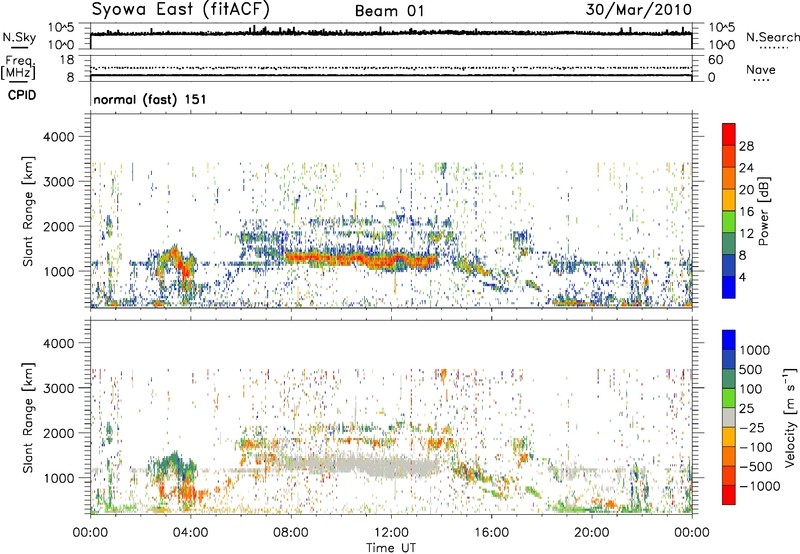Click the '10^5' tick left of the noise panel
This screenshot has height=554, width=800.
[x=61, y=28]
